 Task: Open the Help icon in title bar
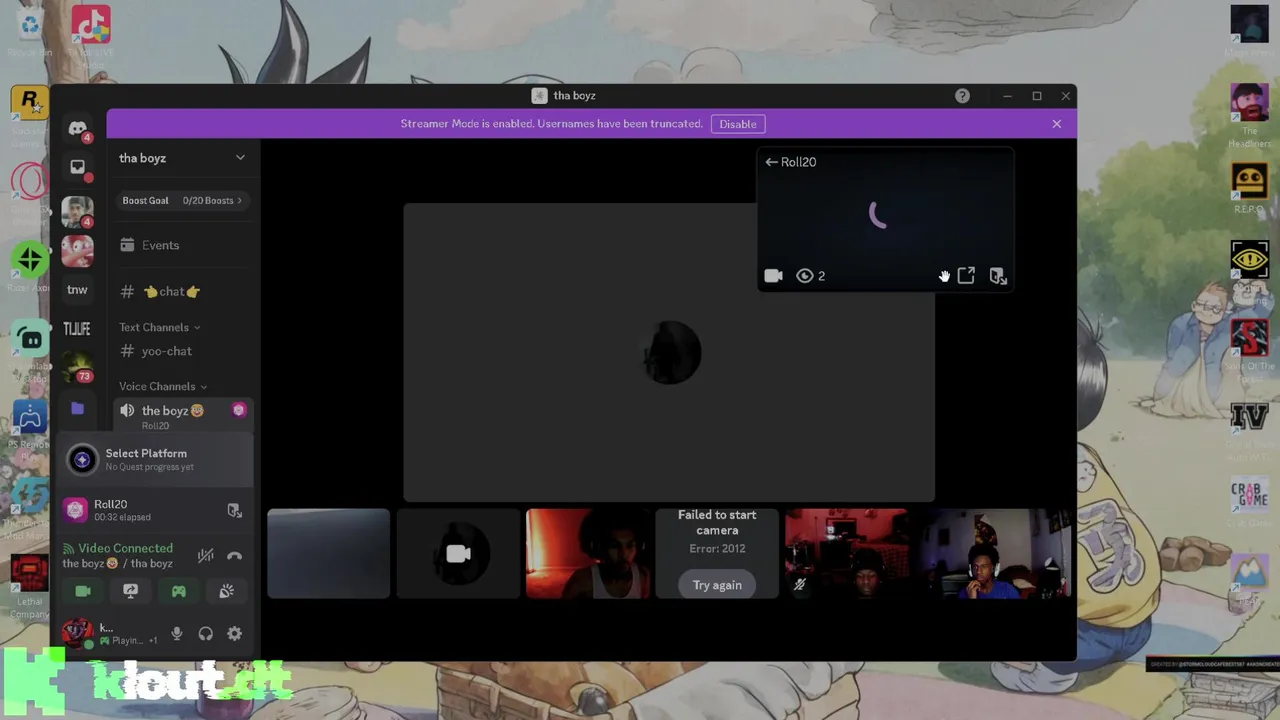962,96
